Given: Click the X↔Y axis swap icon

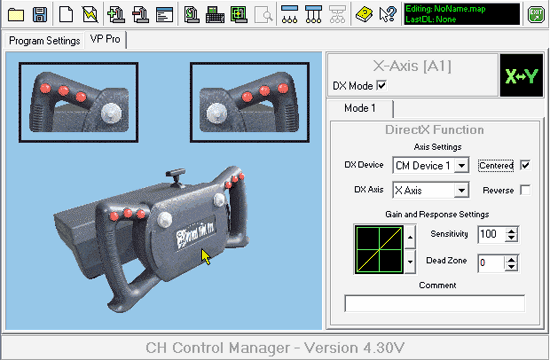Looking at the screenshot, I should 521,75.
